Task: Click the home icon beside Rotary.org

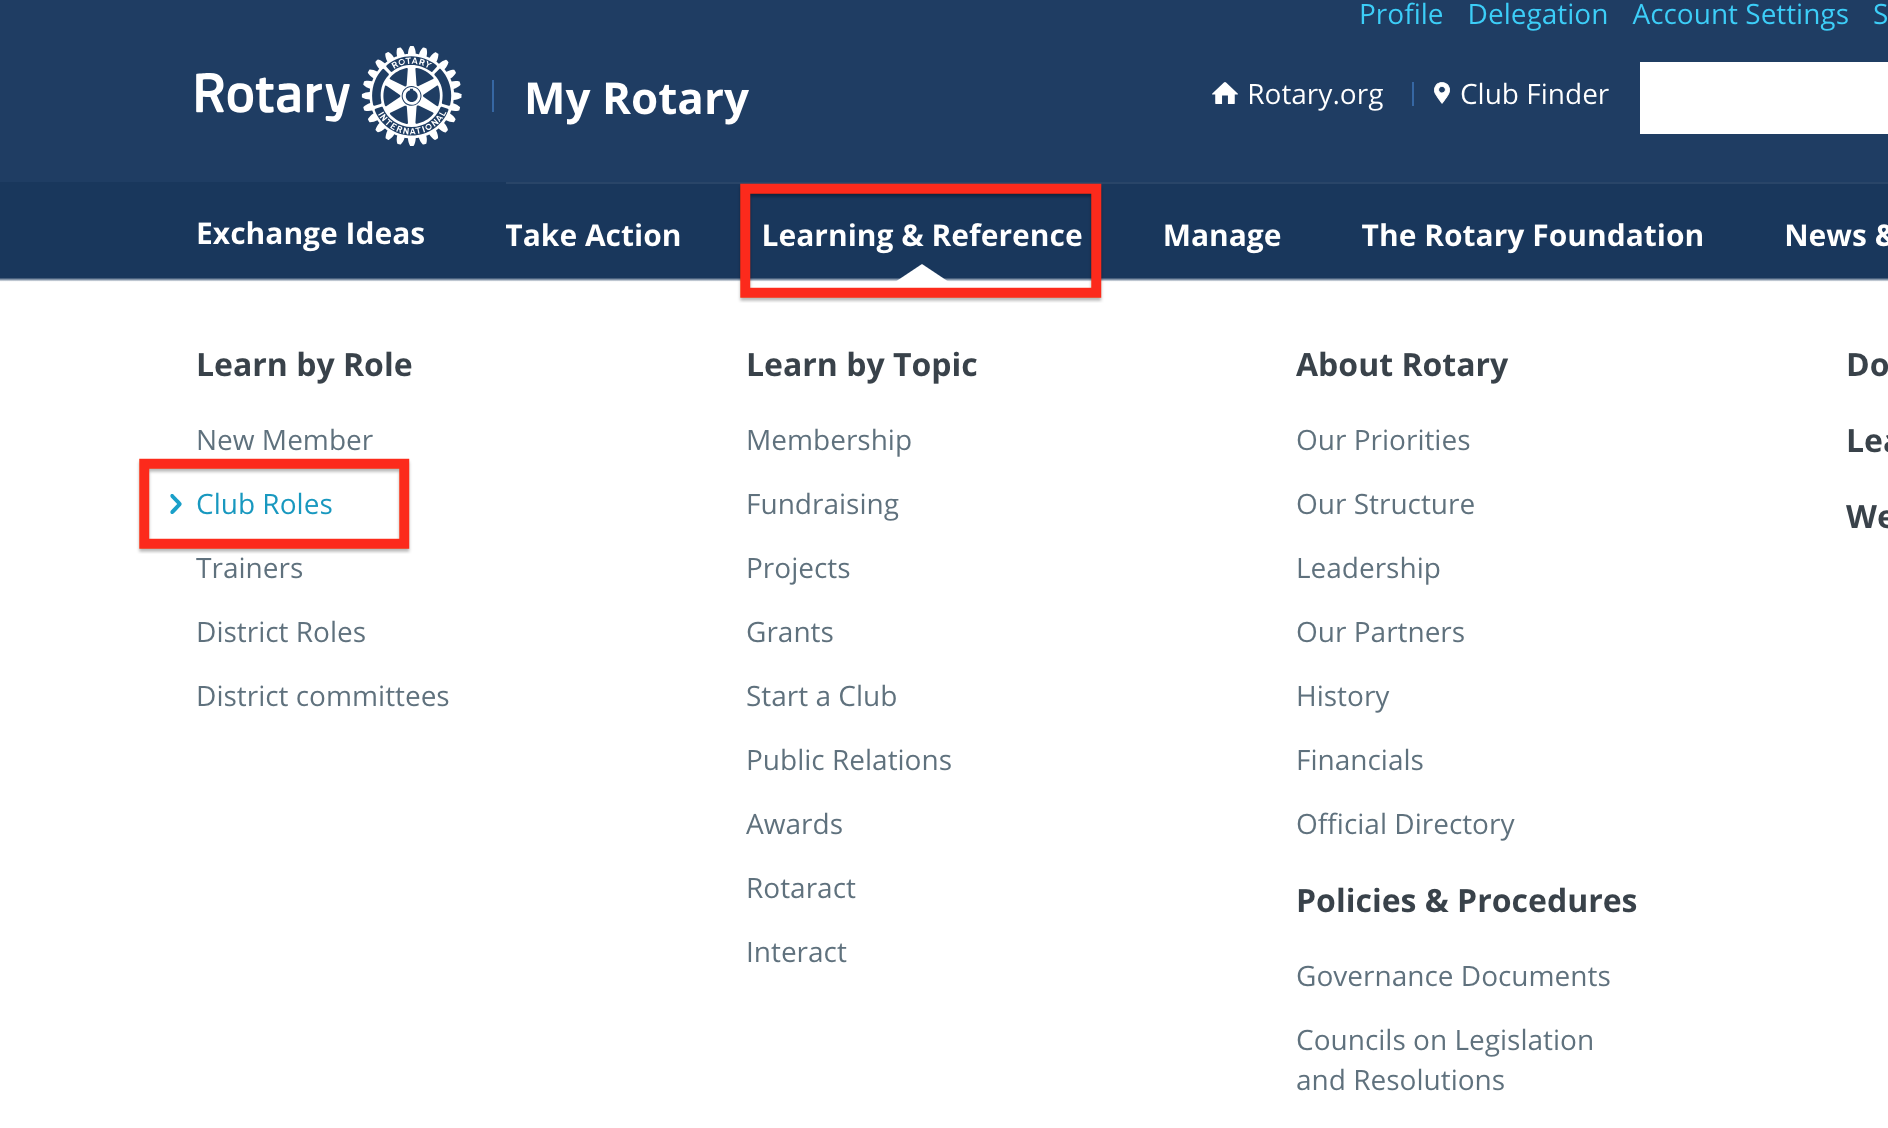Action: click(x=1224, y=94)
